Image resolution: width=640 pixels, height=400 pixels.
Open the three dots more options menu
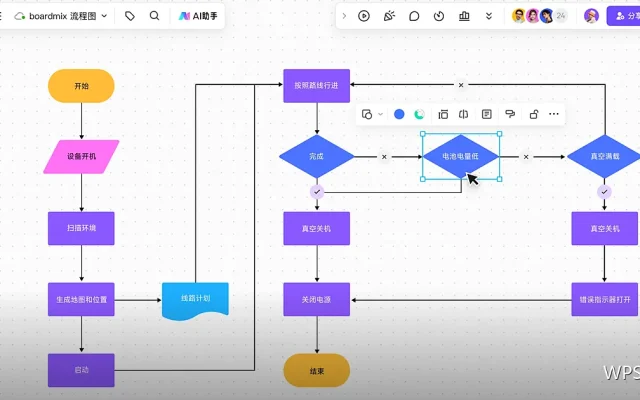click(x=553, y=114)
